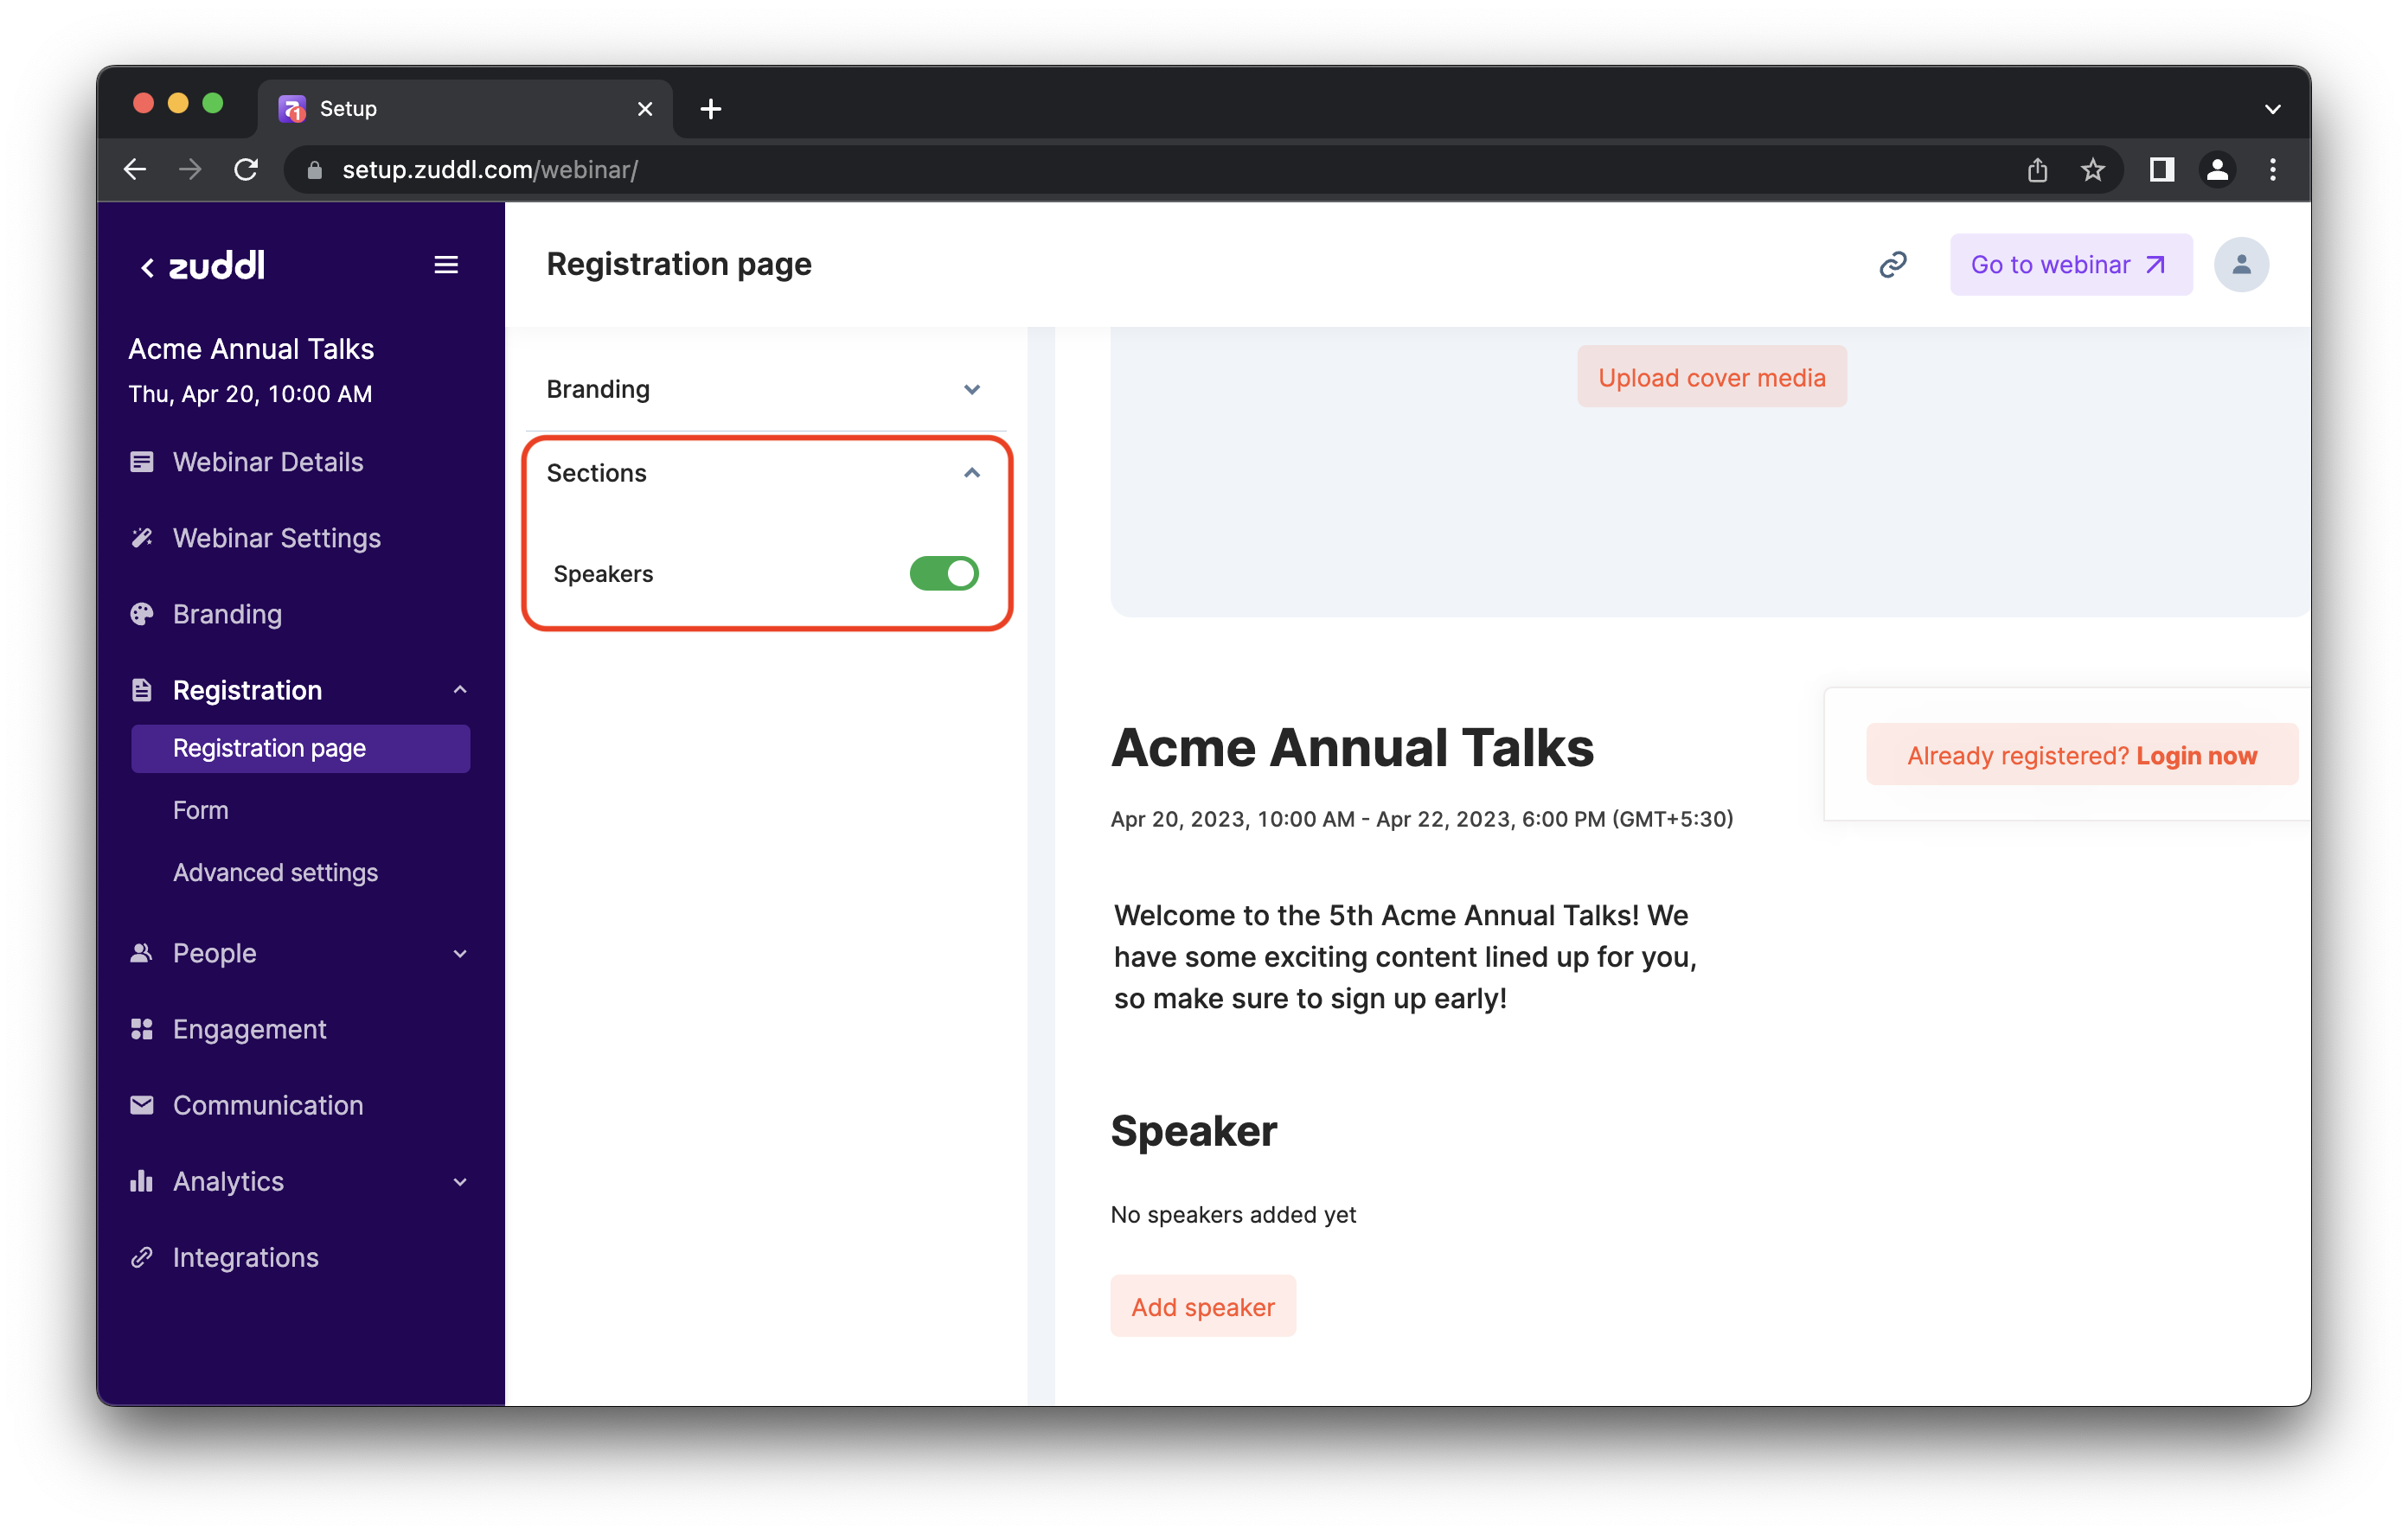Collapse sidebar using hamburger menu icon
Viewport: 2408px width, 1534px height.
(446, 265)
